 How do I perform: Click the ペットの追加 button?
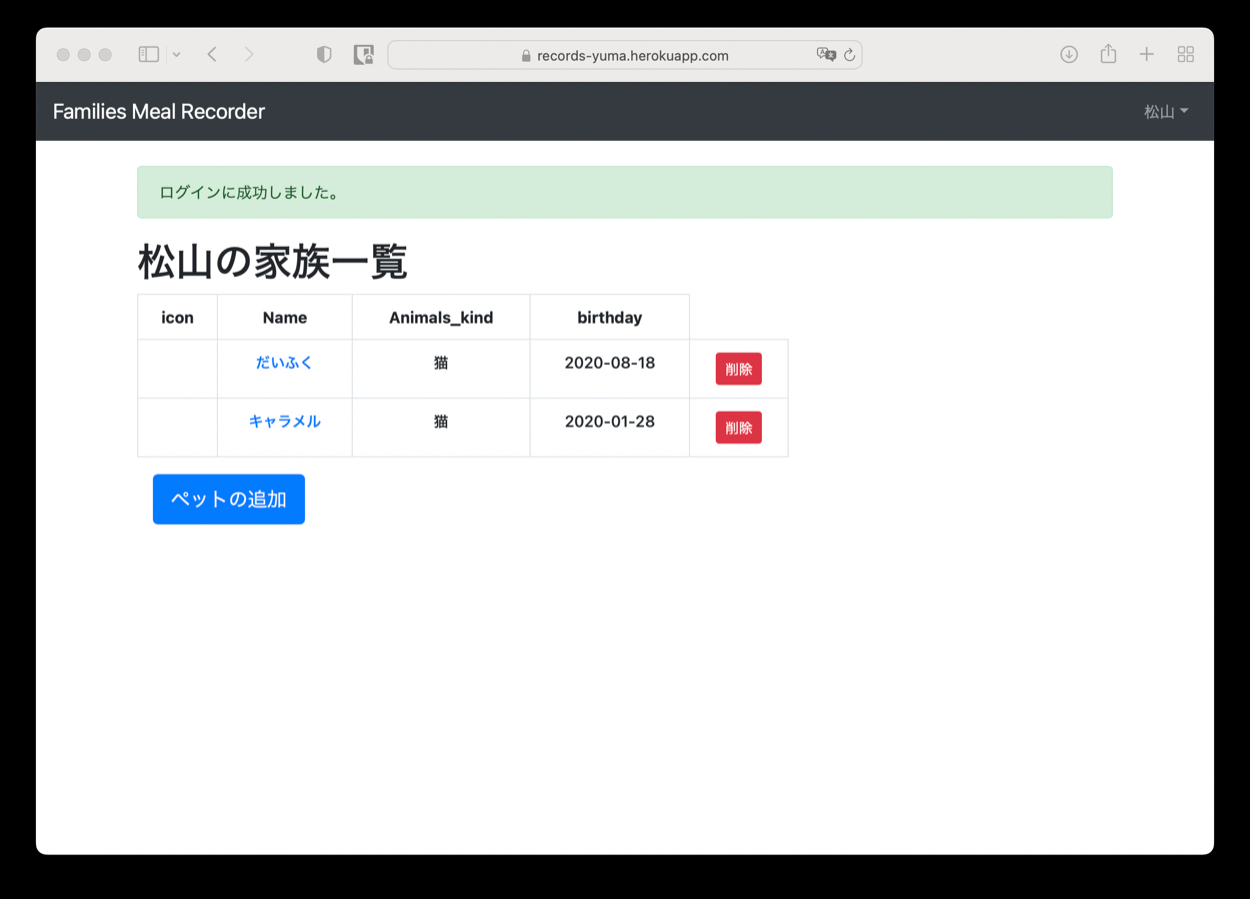pyautogui.click(x=229, y=499)
